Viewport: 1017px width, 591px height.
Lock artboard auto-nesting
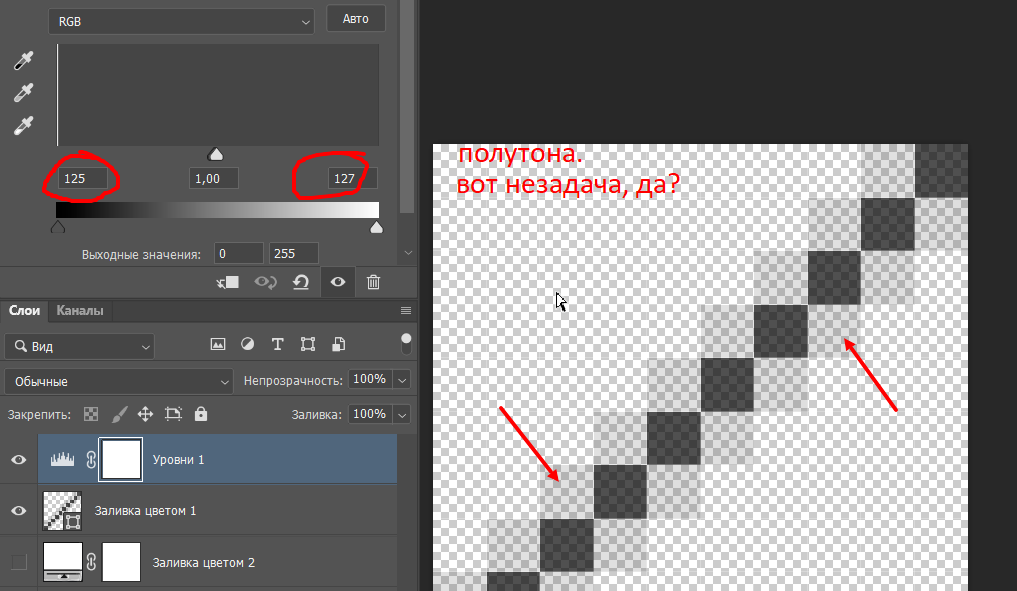point(173,414)
